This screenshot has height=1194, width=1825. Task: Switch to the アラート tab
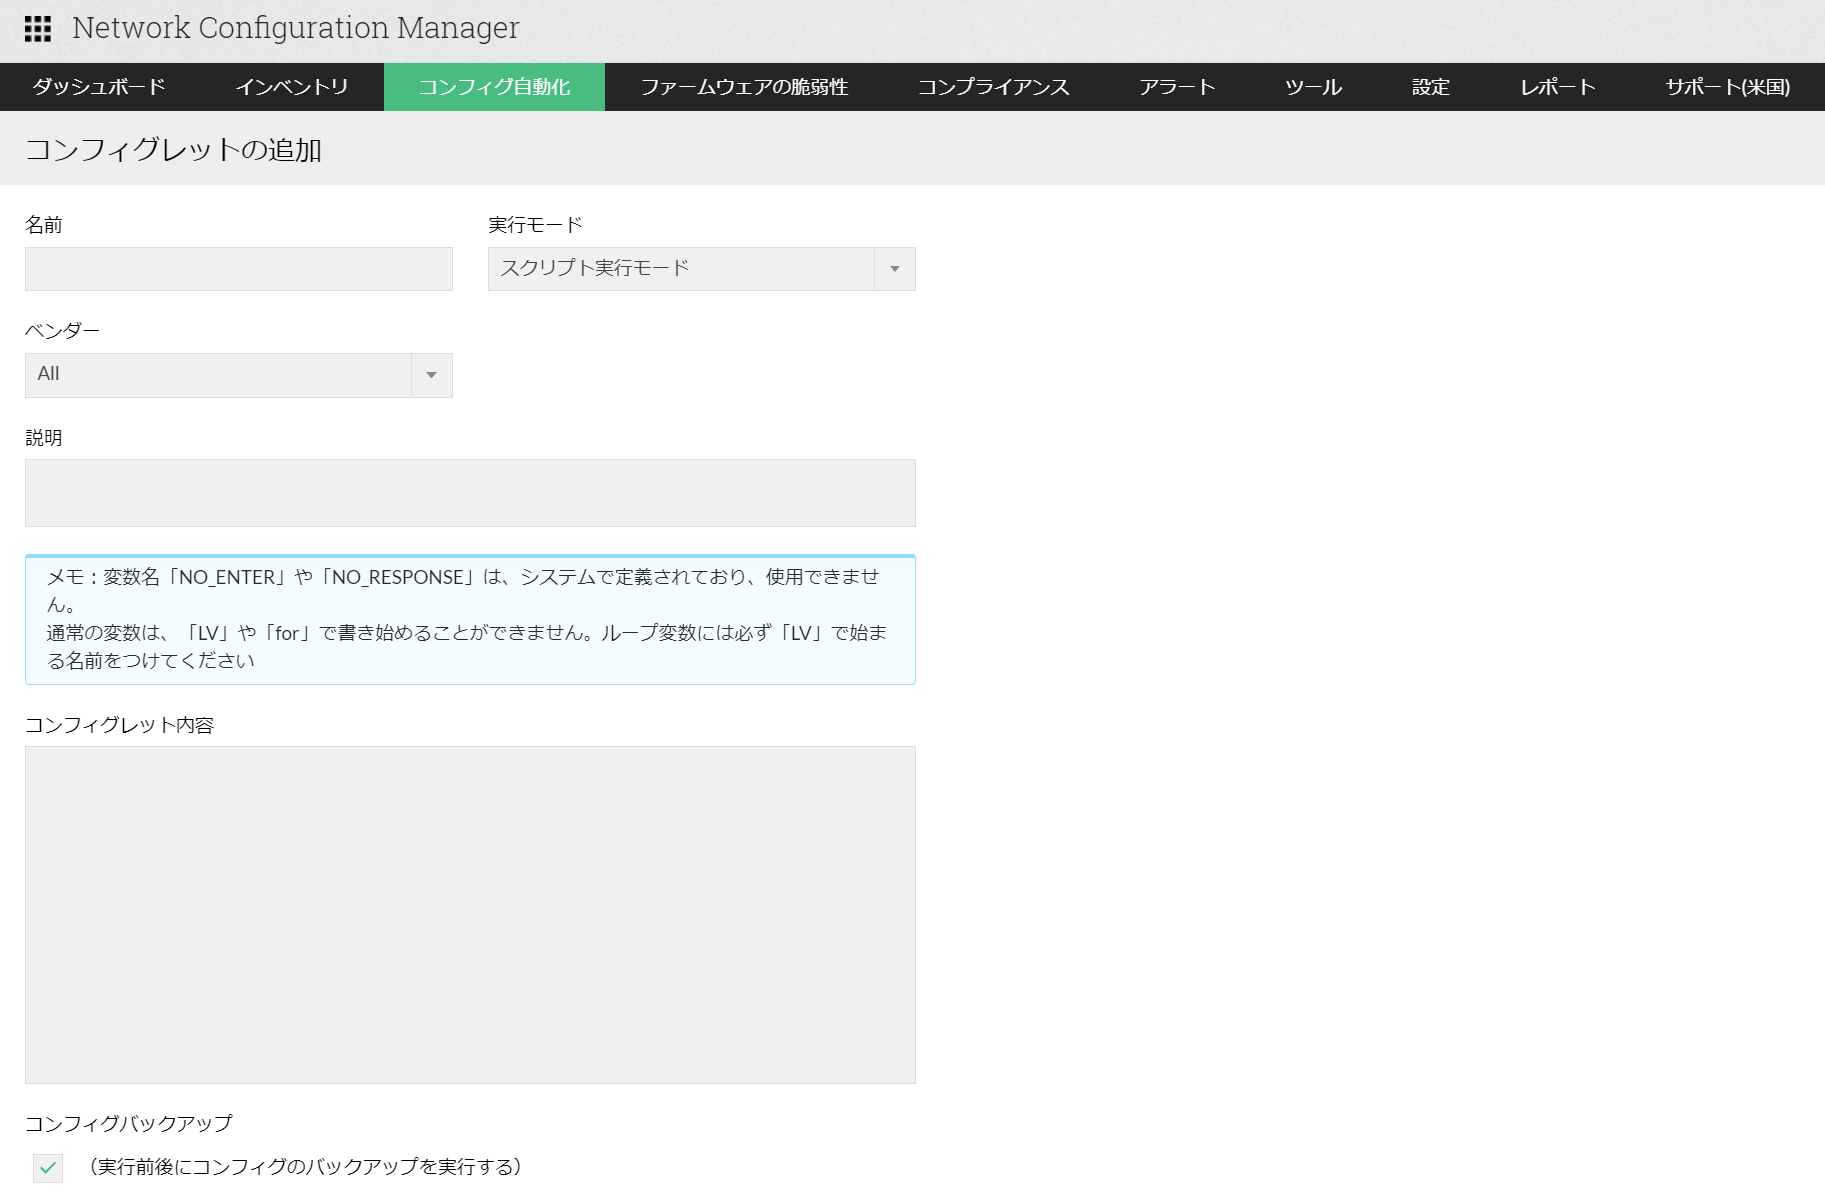point(1177,87)
